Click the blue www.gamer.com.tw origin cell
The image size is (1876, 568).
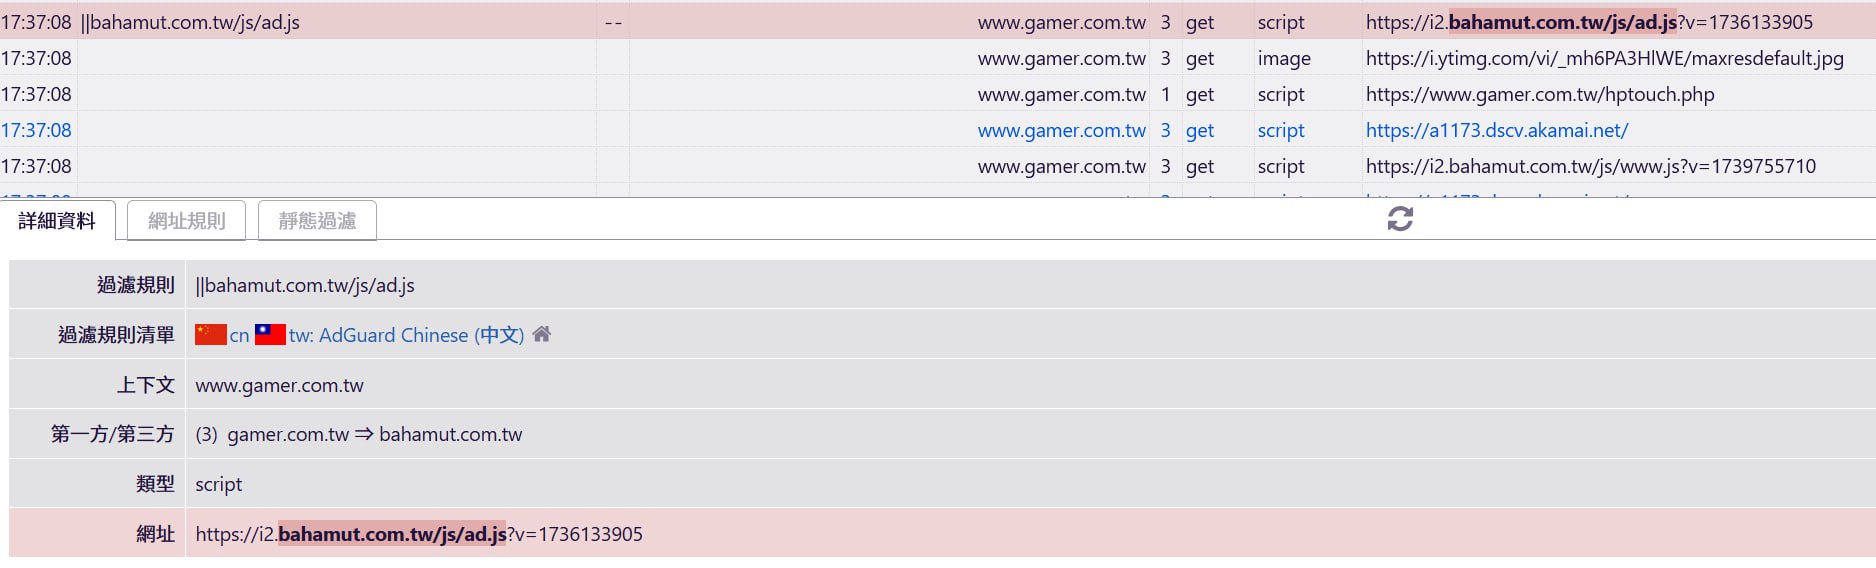pyautogui.click(x=1061, y=130)
